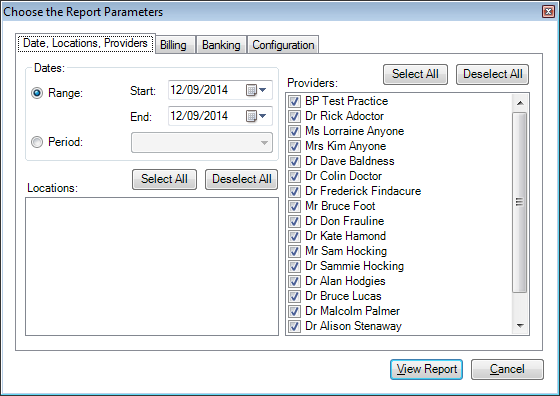Click the View Report button
Screen dimensions: 560x396
point(426,369)
